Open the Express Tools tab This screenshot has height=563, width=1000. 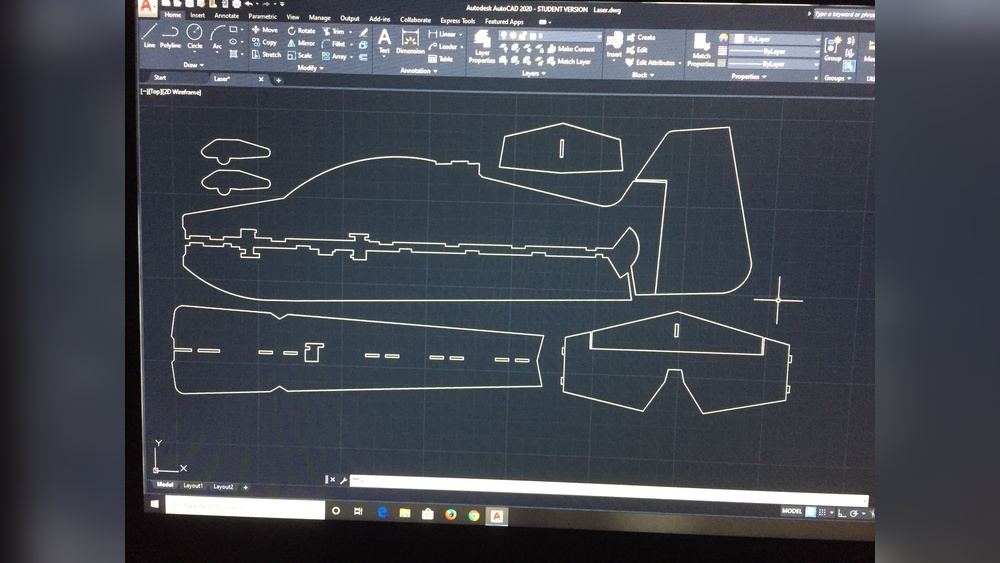click(x=458, y=20)
